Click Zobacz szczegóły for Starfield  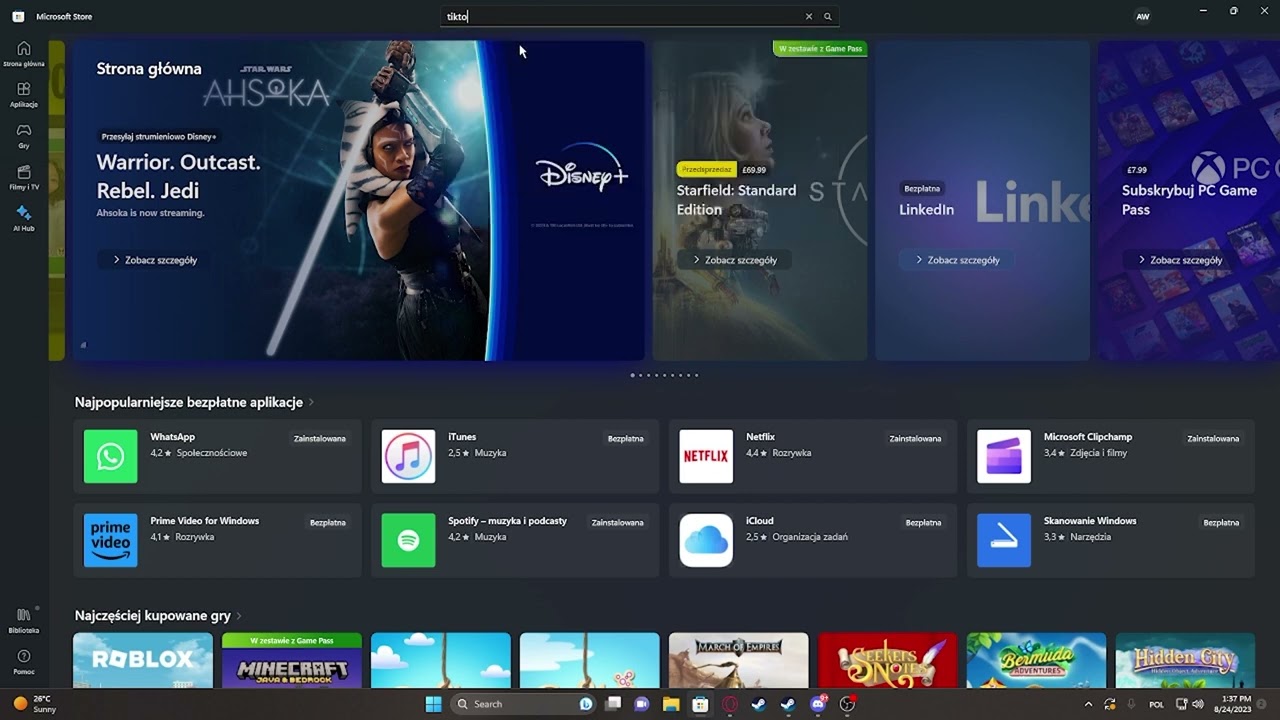tap(734, 260)
